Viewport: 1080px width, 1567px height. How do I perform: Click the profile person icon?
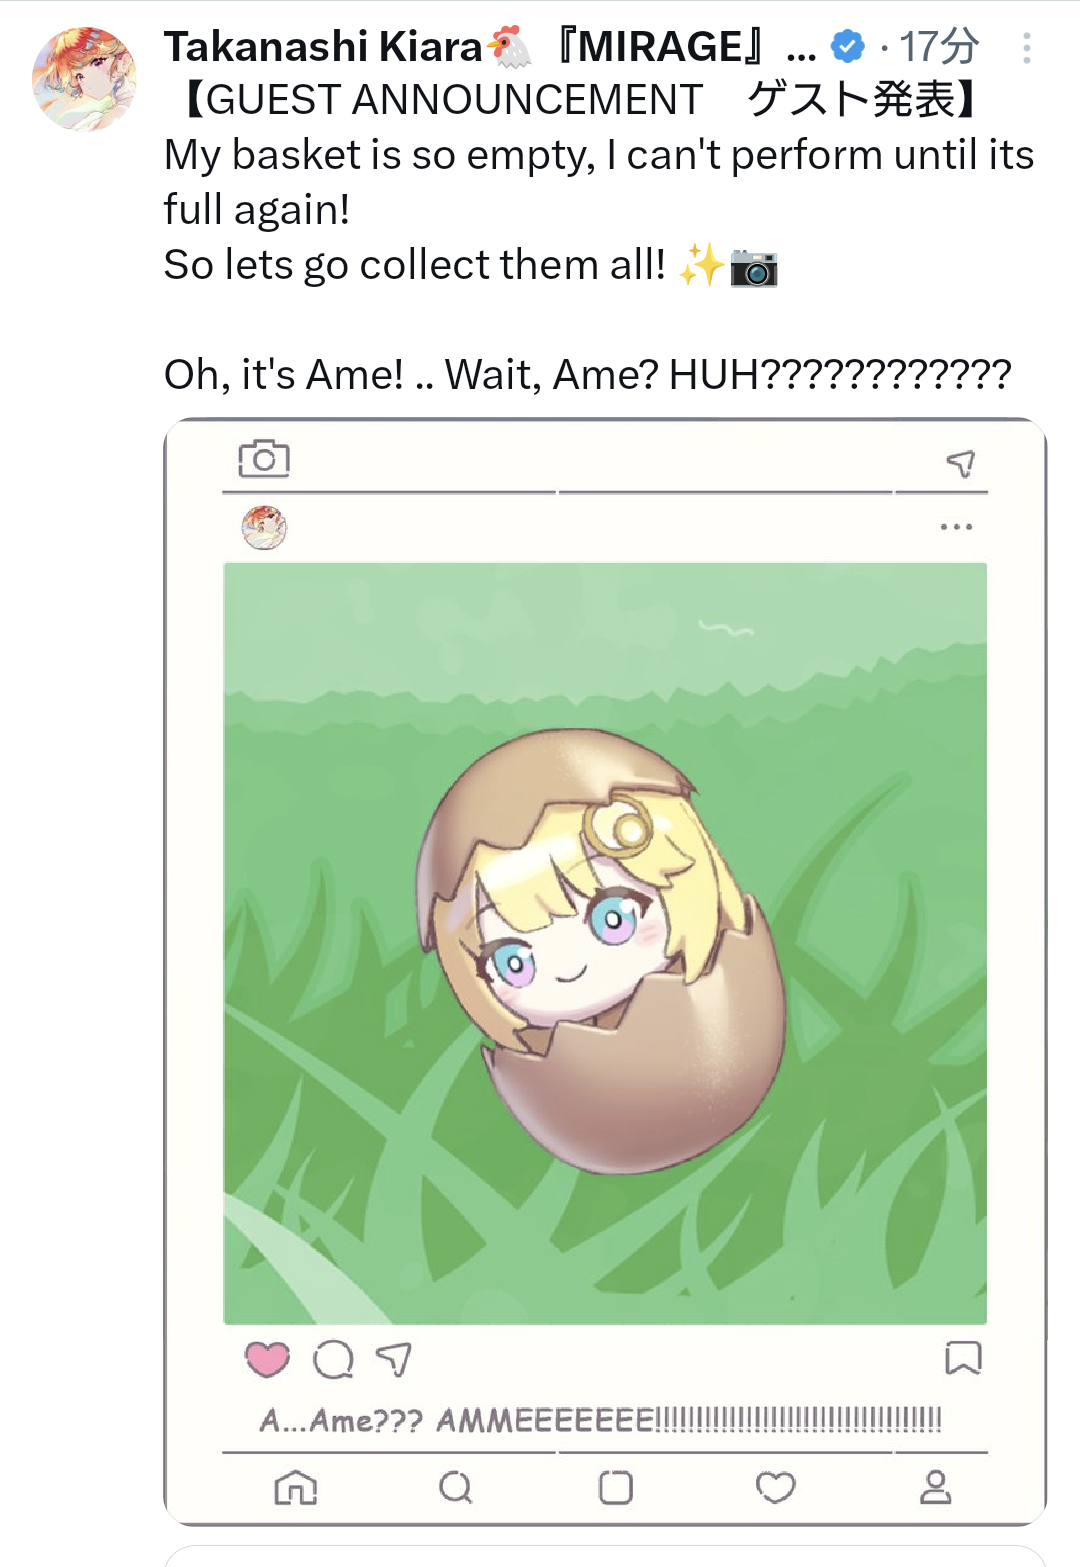[935, 1488]
